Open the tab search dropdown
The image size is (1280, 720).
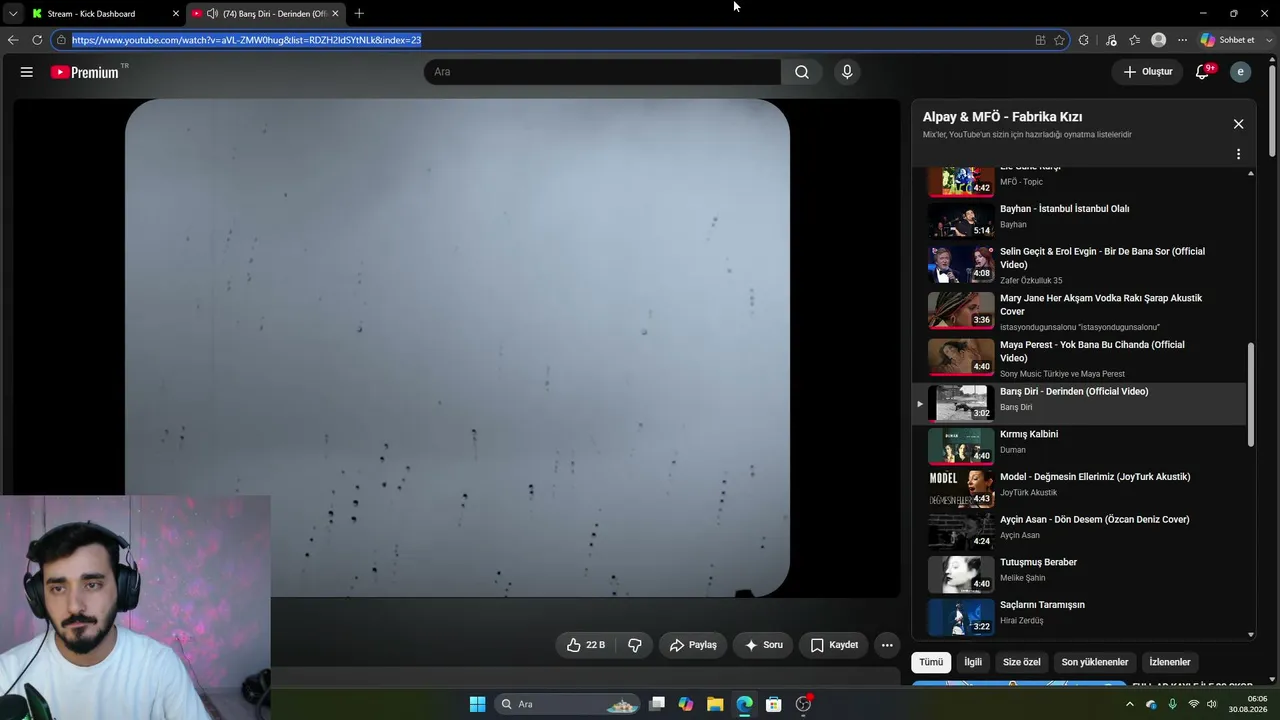tap(13, 14)
